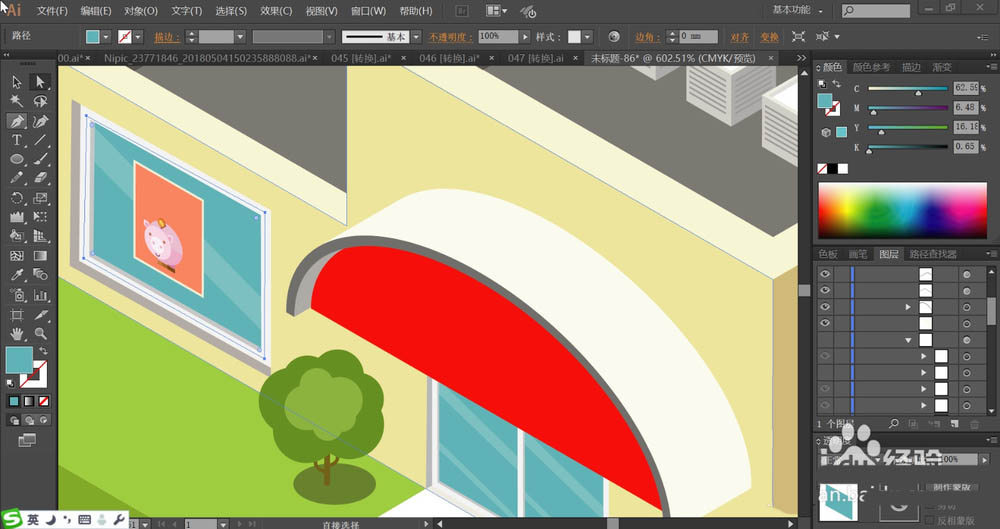This screenshot has width=1000, height=529.
Task: Select the Ellipse tool
Action: [17, 159]
